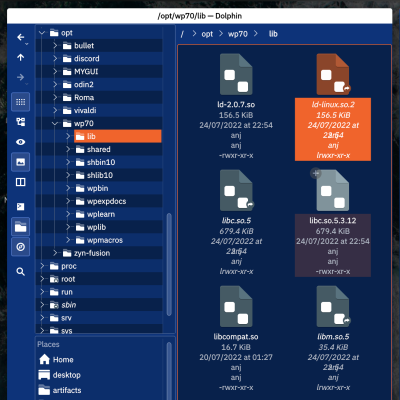This screenshot has height=400, width=400.
Task: Select the libc.so.5.3.12 file icon
Action: [333, 190]
